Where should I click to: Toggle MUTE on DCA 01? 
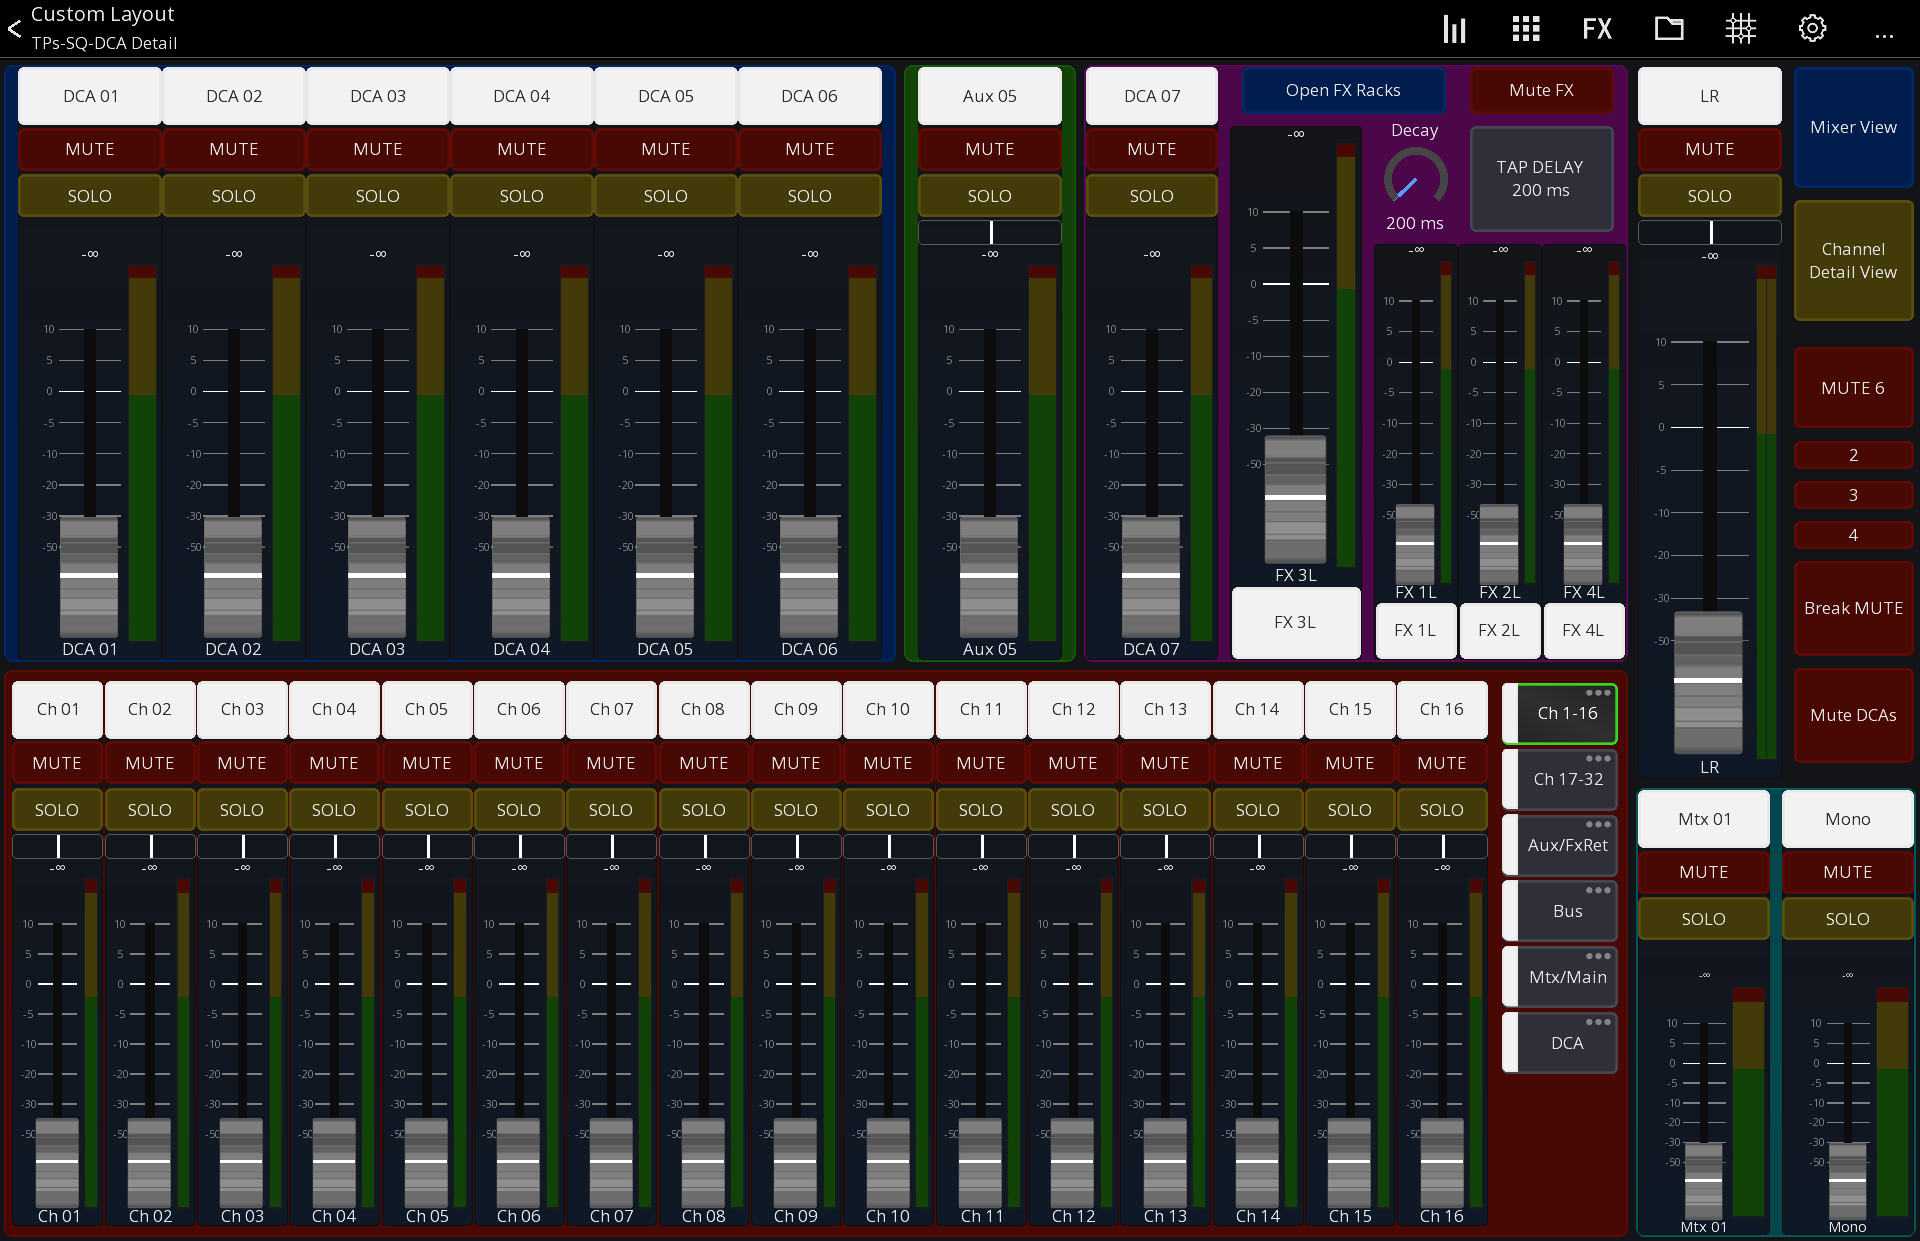[x=90, y=149]
